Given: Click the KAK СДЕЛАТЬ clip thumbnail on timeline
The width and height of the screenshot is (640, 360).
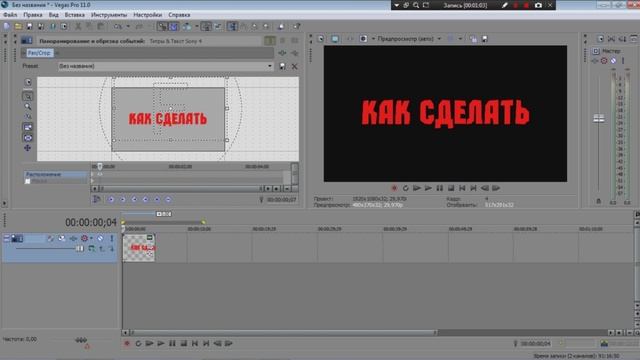Looking at the screenshot, I should point(139,248).
